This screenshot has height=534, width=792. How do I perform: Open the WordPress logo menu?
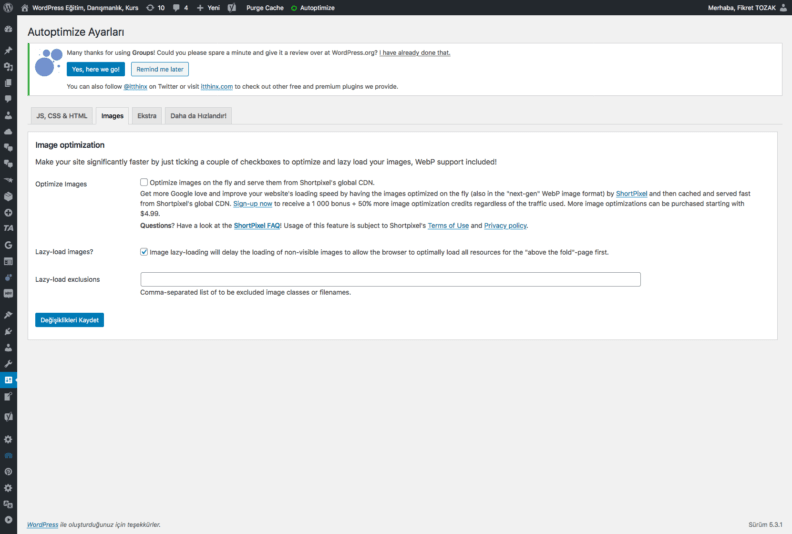(8, 8)
